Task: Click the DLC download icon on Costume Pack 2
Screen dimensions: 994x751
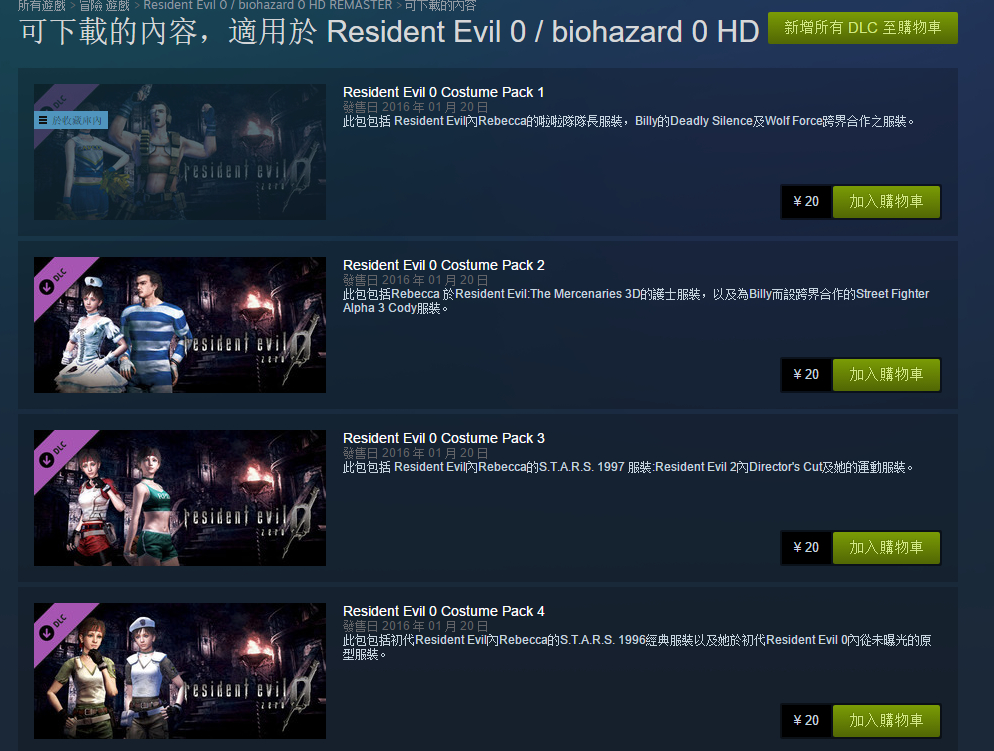Action: (46, 287)
